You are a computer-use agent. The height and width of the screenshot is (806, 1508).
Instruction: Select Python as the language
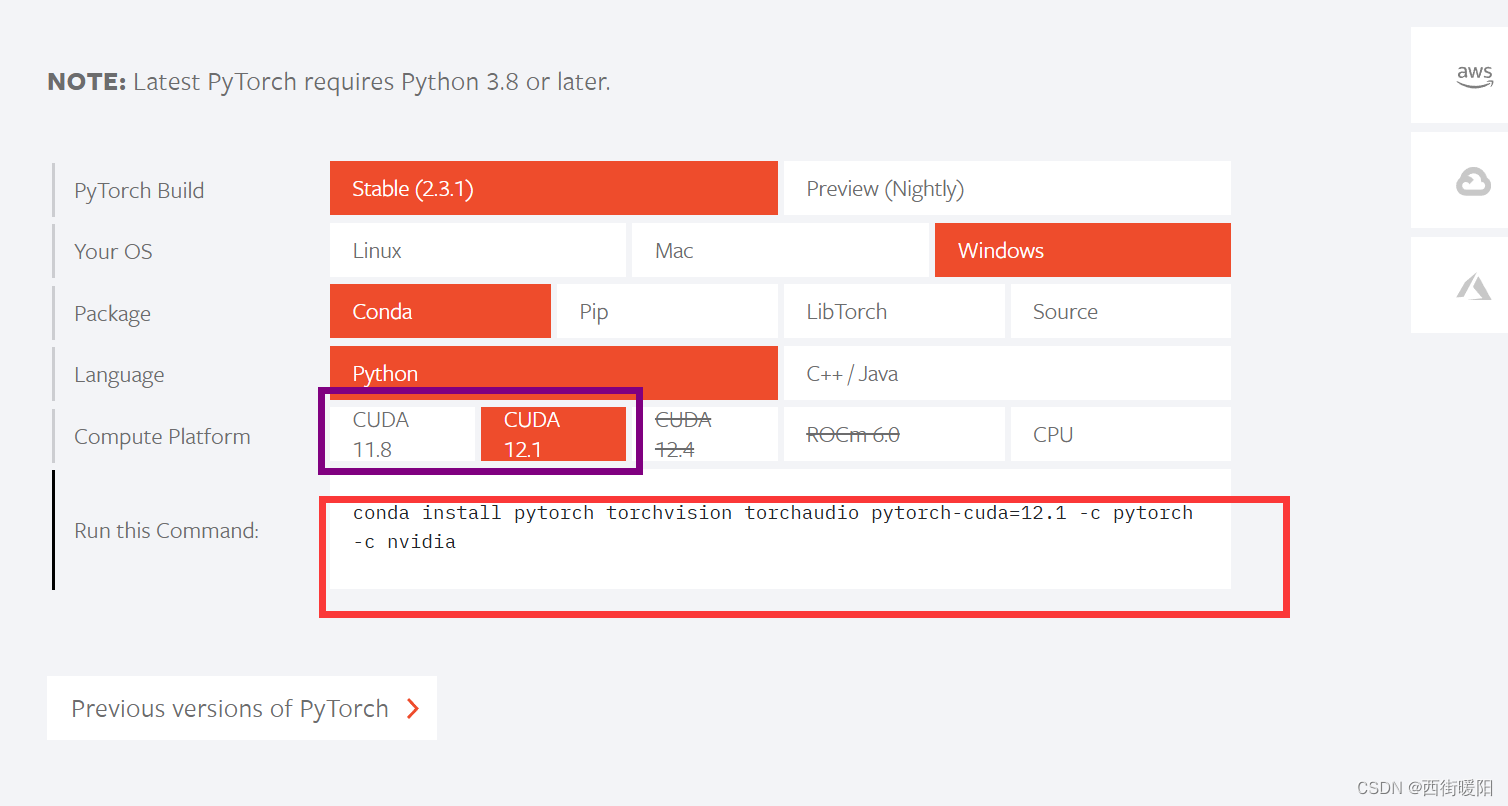[x=554, y=373]
